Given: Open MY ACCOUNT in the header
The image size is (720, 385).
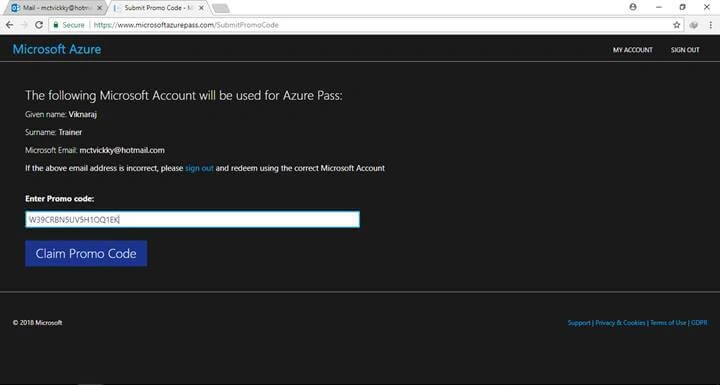Looking at the screenshot, I should 633,50.
